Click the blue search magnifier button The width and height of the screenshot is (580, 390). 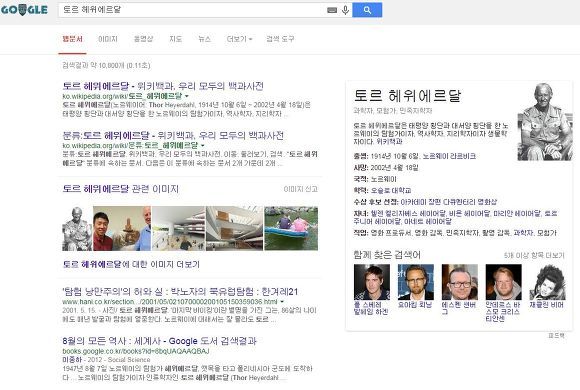(x=367, y=10)
